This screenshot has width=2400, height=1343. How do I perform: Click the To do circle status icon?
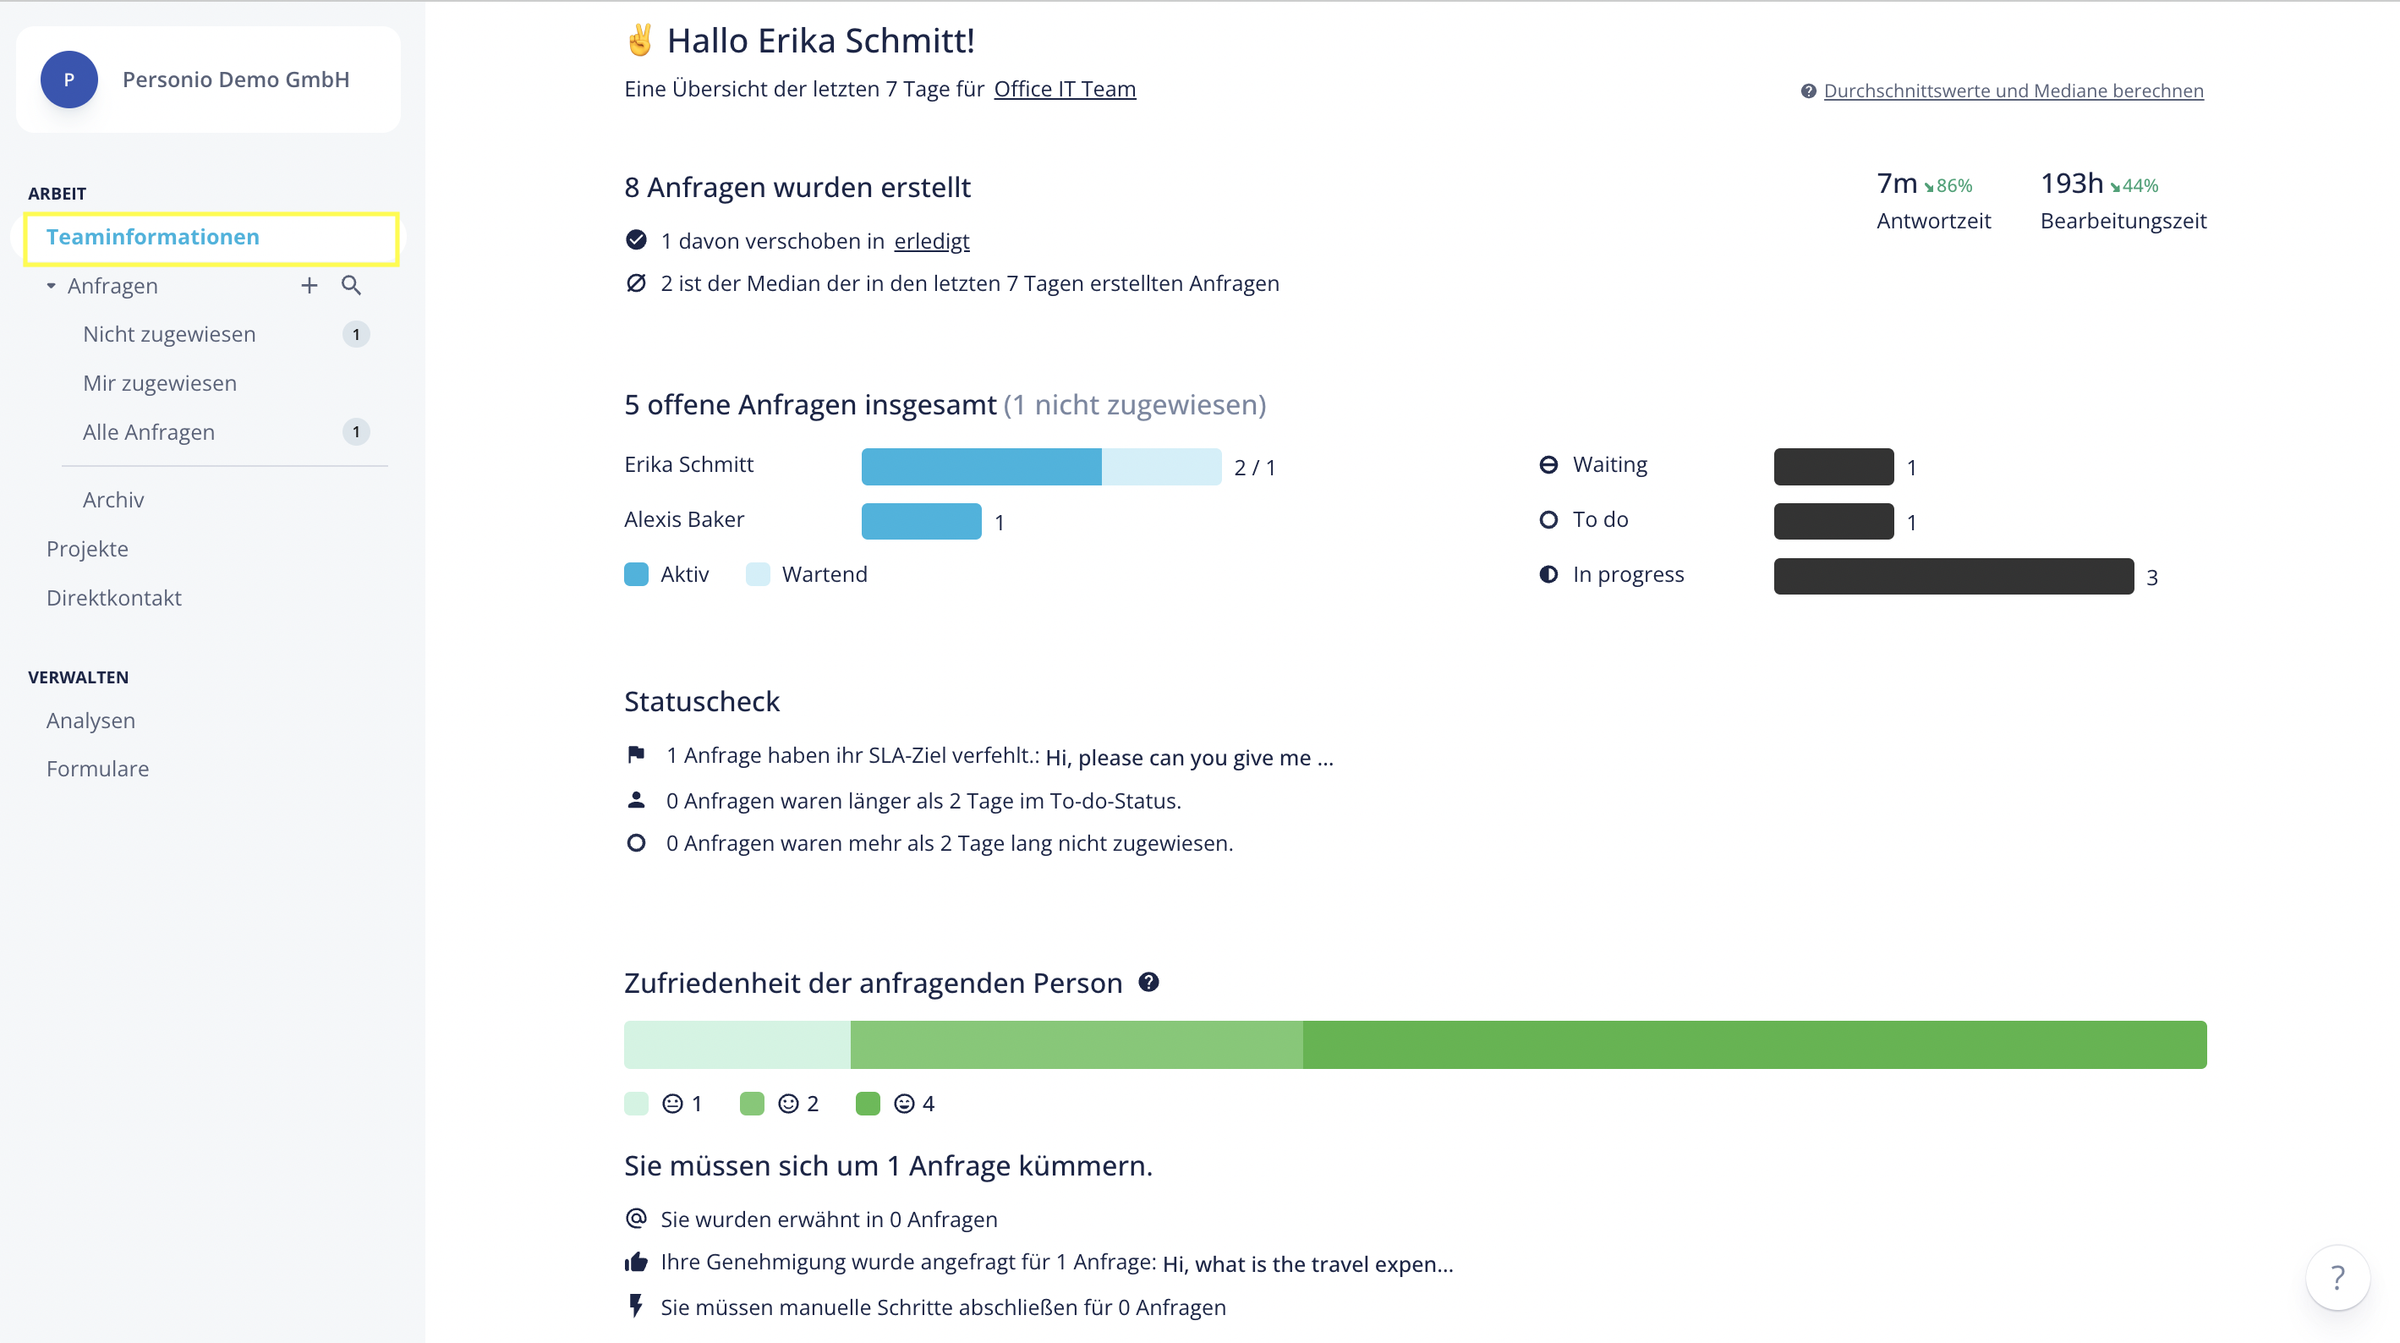(x=1548, y=520)
